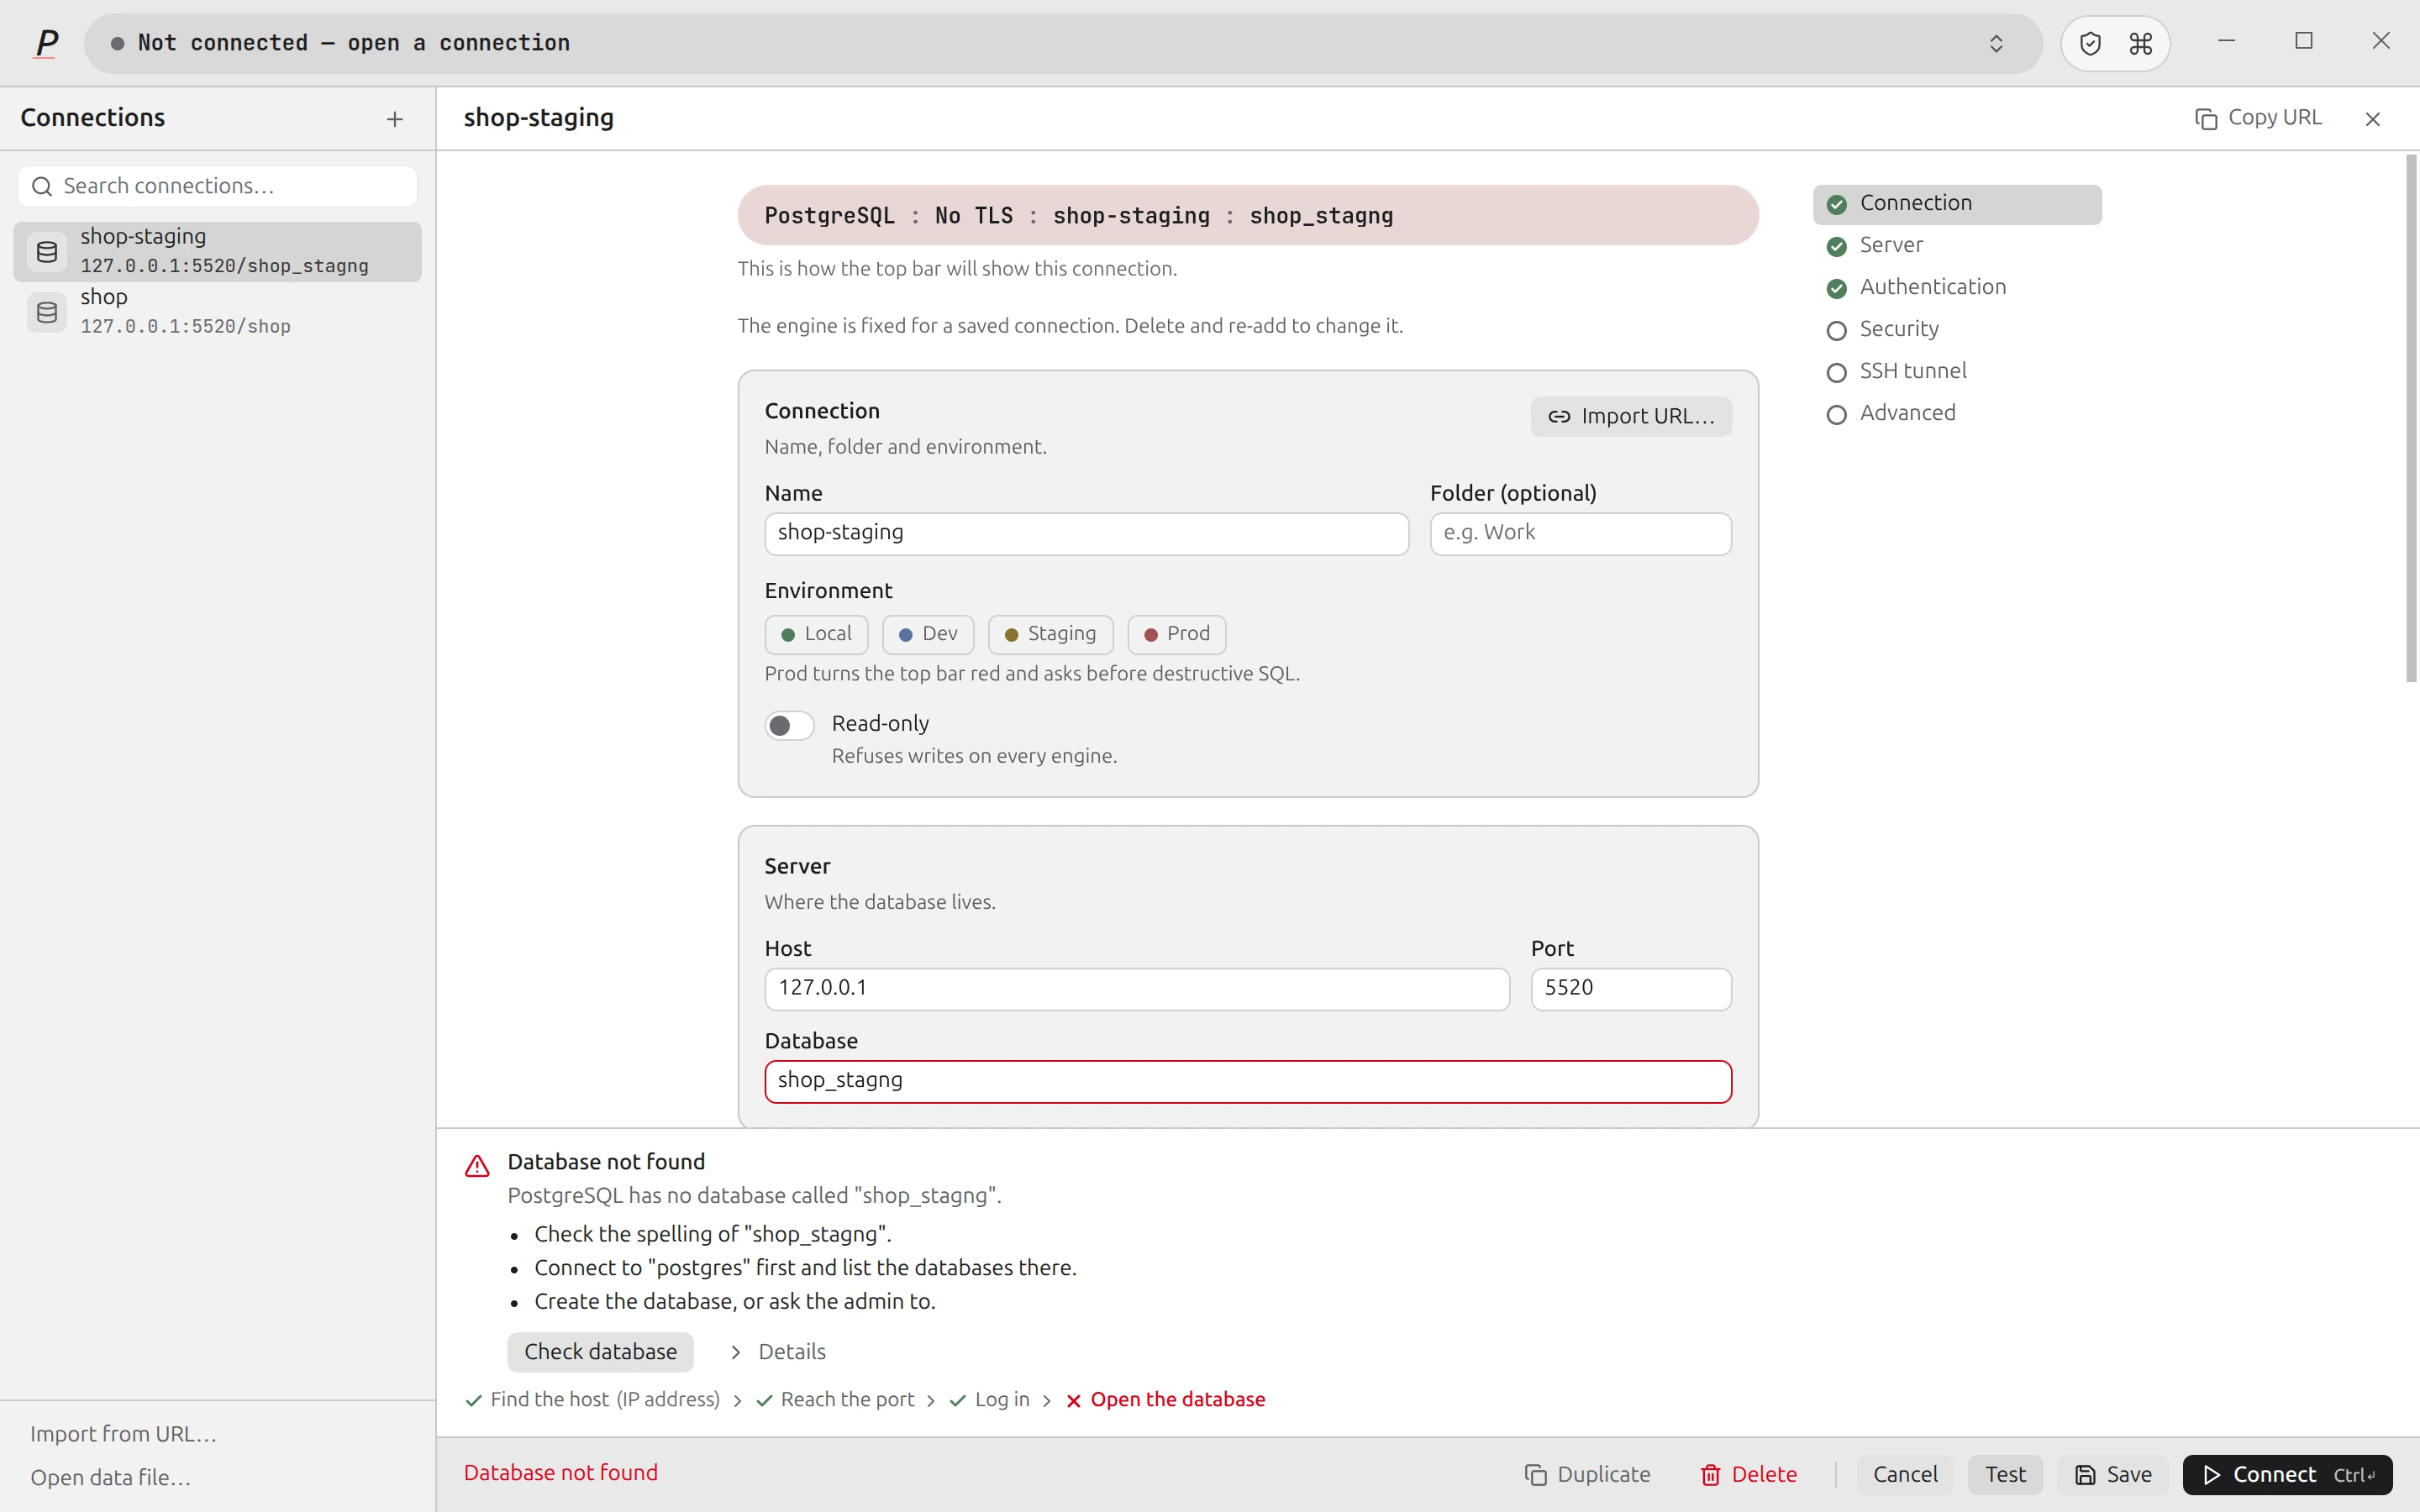Click the warning triangle icon
This screenshot has height=1512, width=2420.
pos(477,1166)
